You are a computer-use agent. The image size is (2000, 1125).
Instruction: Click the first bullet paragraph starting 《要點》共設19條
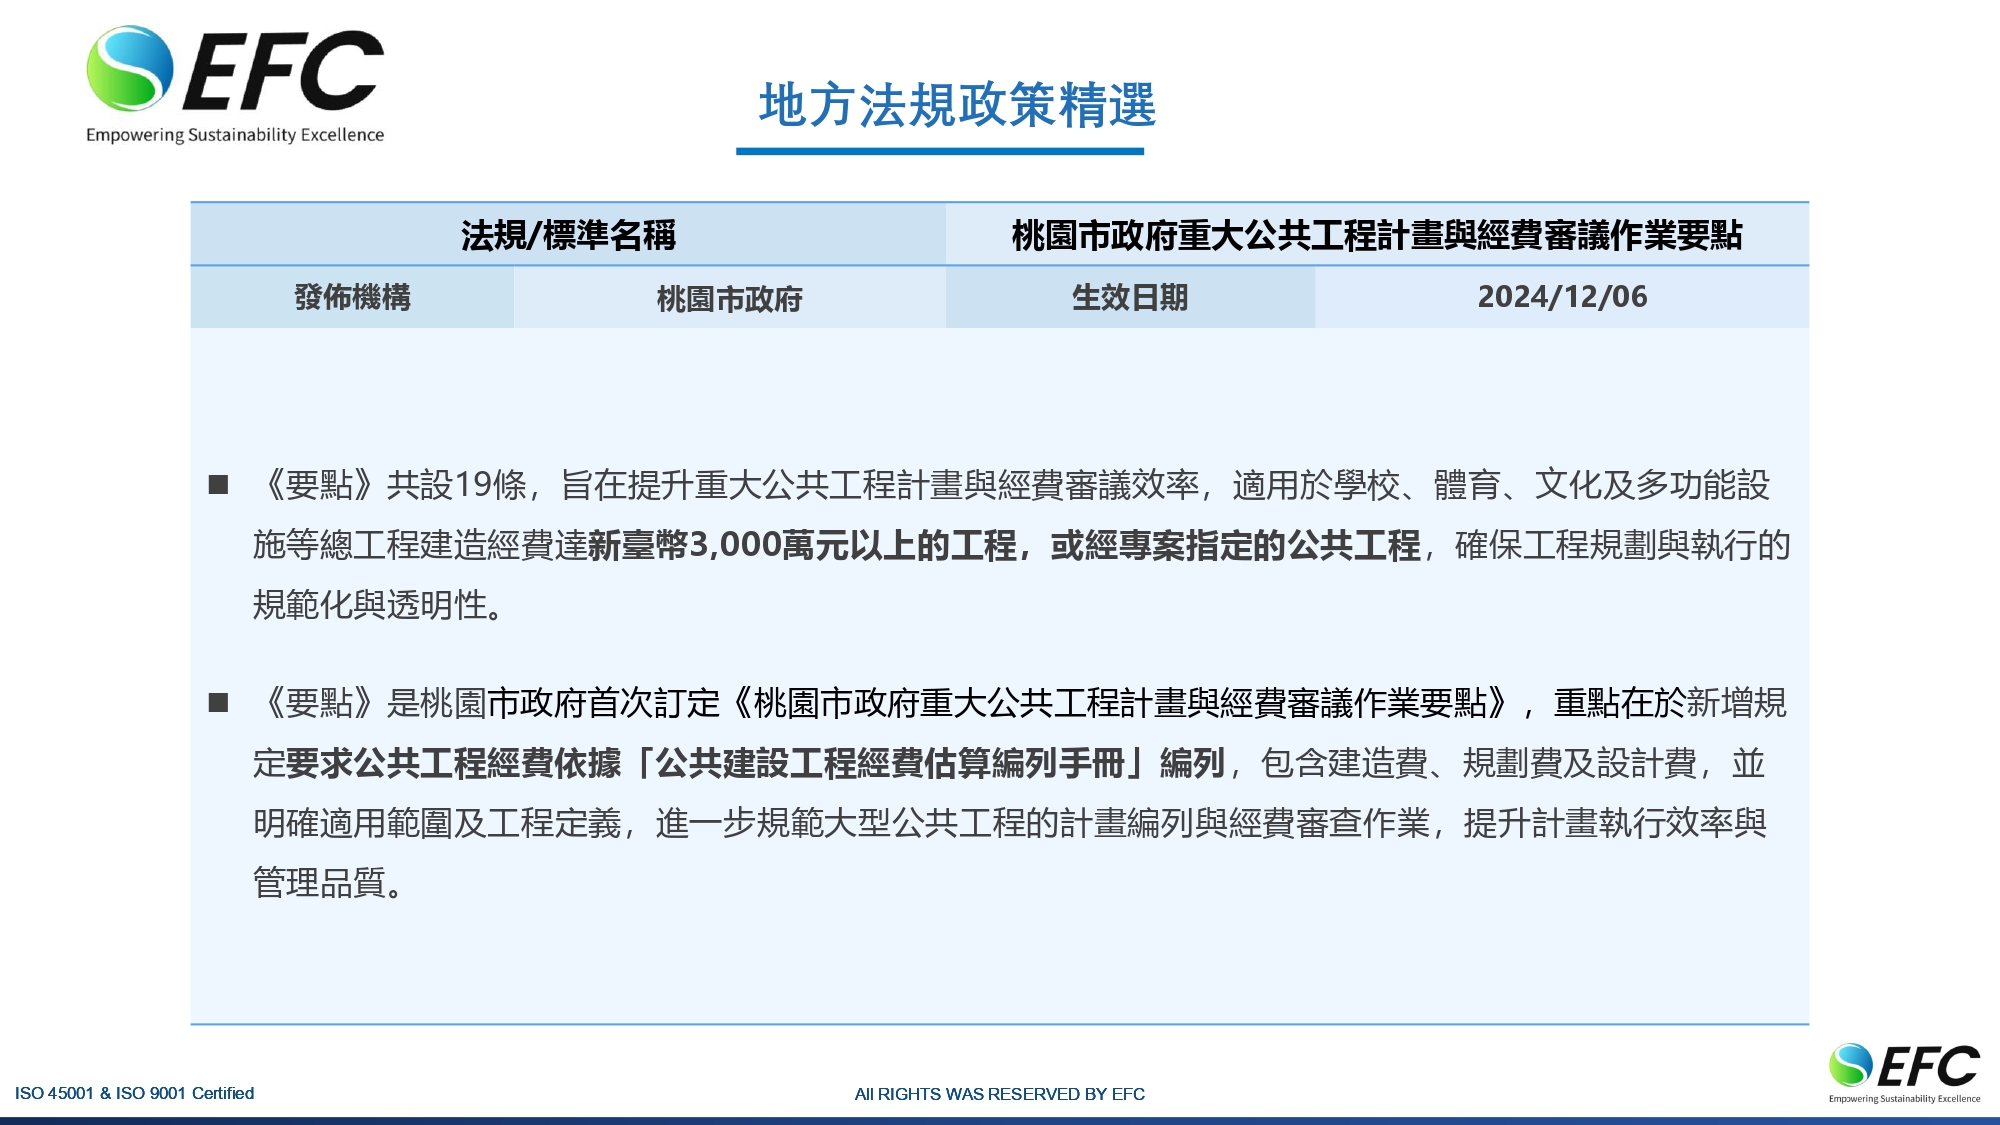pyautogui.click(x=1020, y=545)
